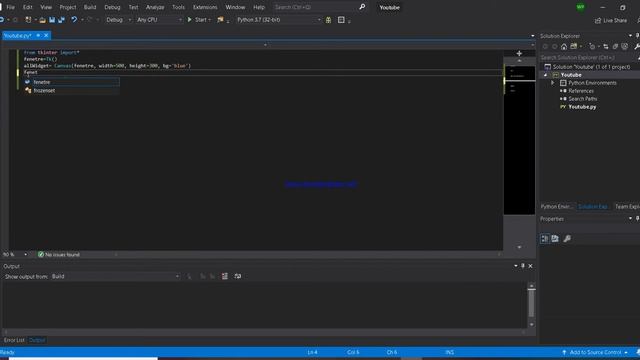Open the Debug configuration dropdown

(118, 20)
